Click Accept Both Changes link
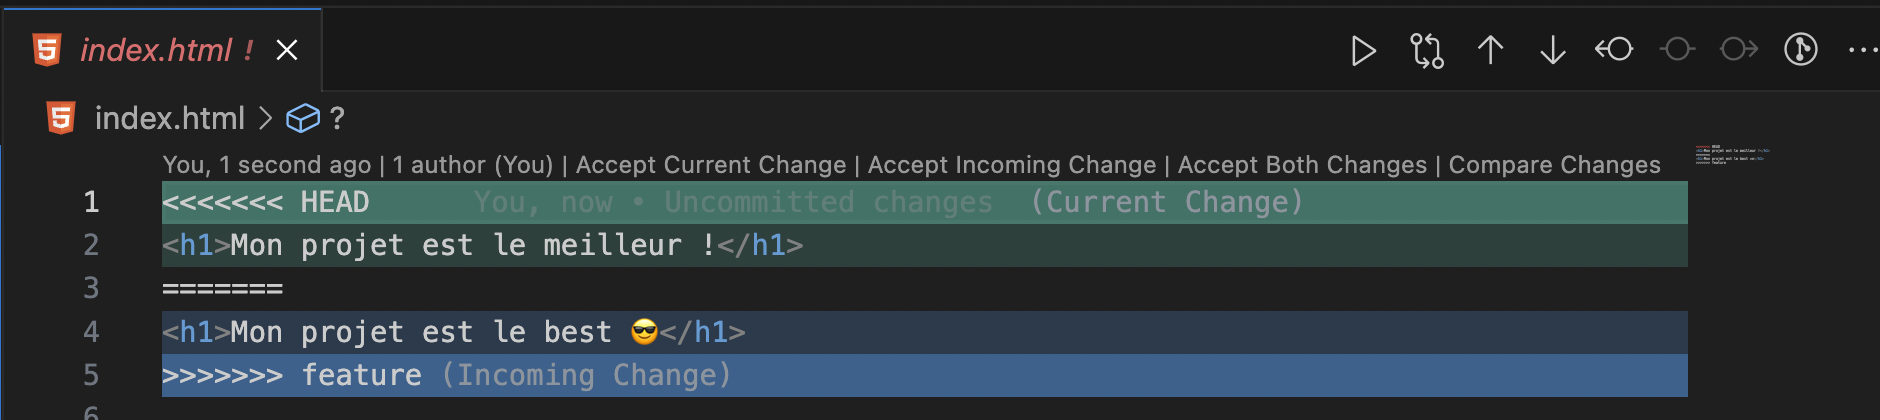The width and height of the screenshot is (1880, 420). point(1302,165)
